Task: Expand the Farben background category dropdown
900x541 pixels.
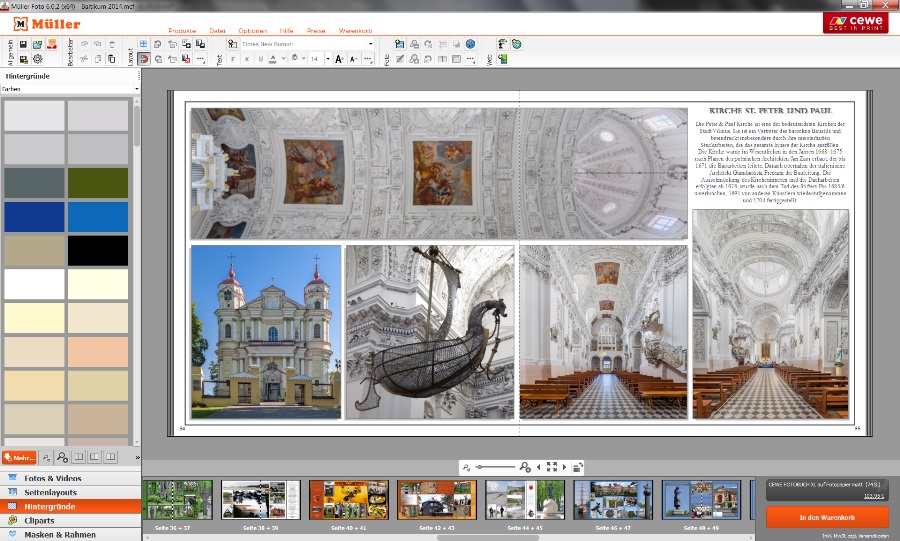Action: coord(136,89)
